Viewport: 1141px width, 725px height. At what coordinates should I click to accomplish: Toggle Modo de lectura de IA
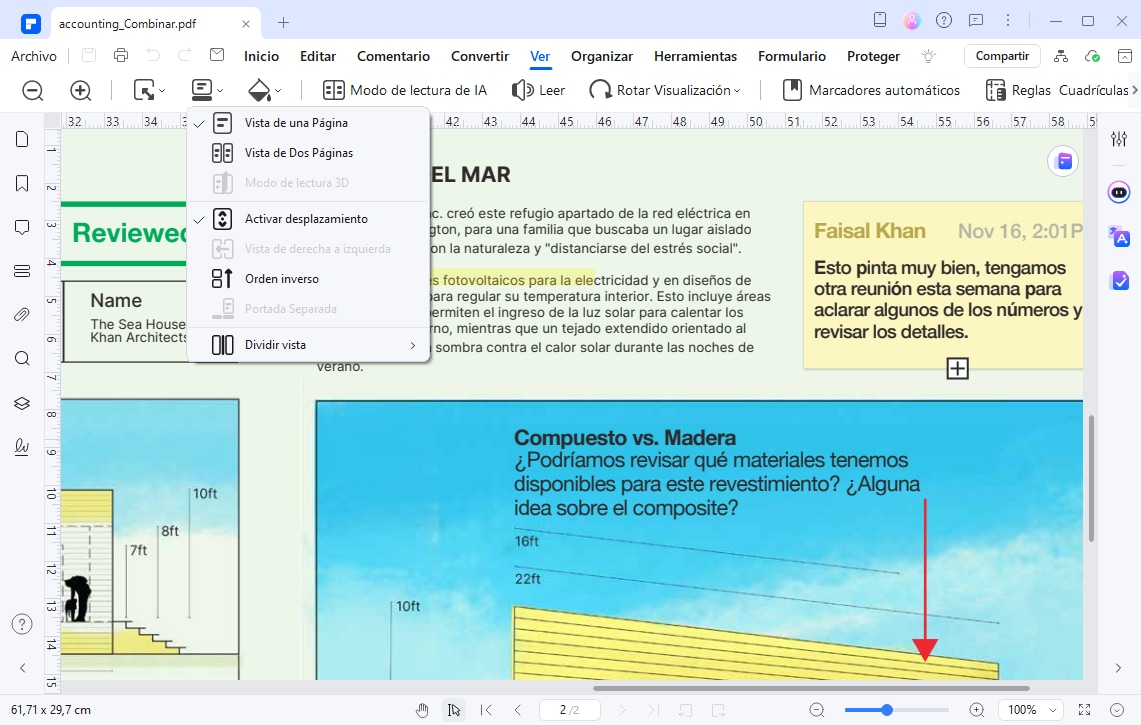point(405,90)
